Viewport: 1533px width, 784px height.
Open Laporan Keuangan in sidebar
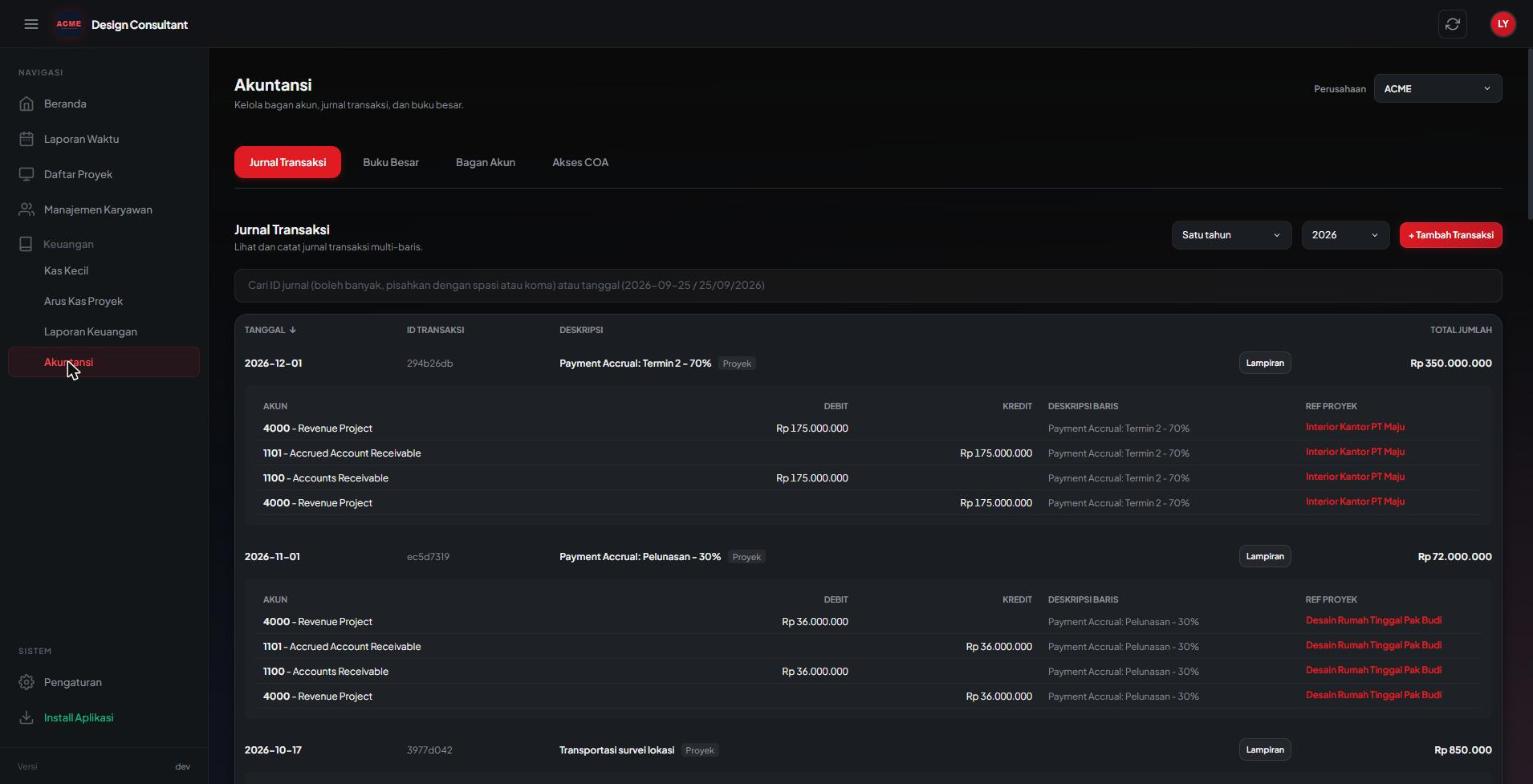[90, 332]
